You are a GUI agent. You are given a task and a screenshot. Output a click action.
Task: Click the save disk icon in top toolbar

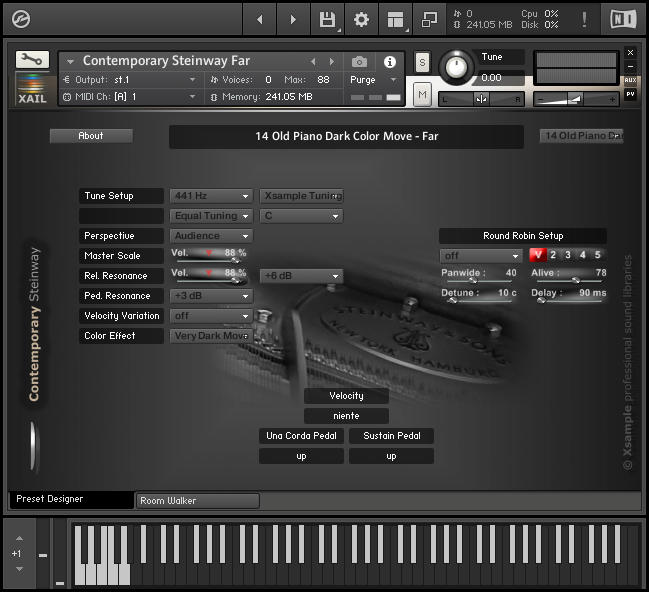[x=327, y=19]
